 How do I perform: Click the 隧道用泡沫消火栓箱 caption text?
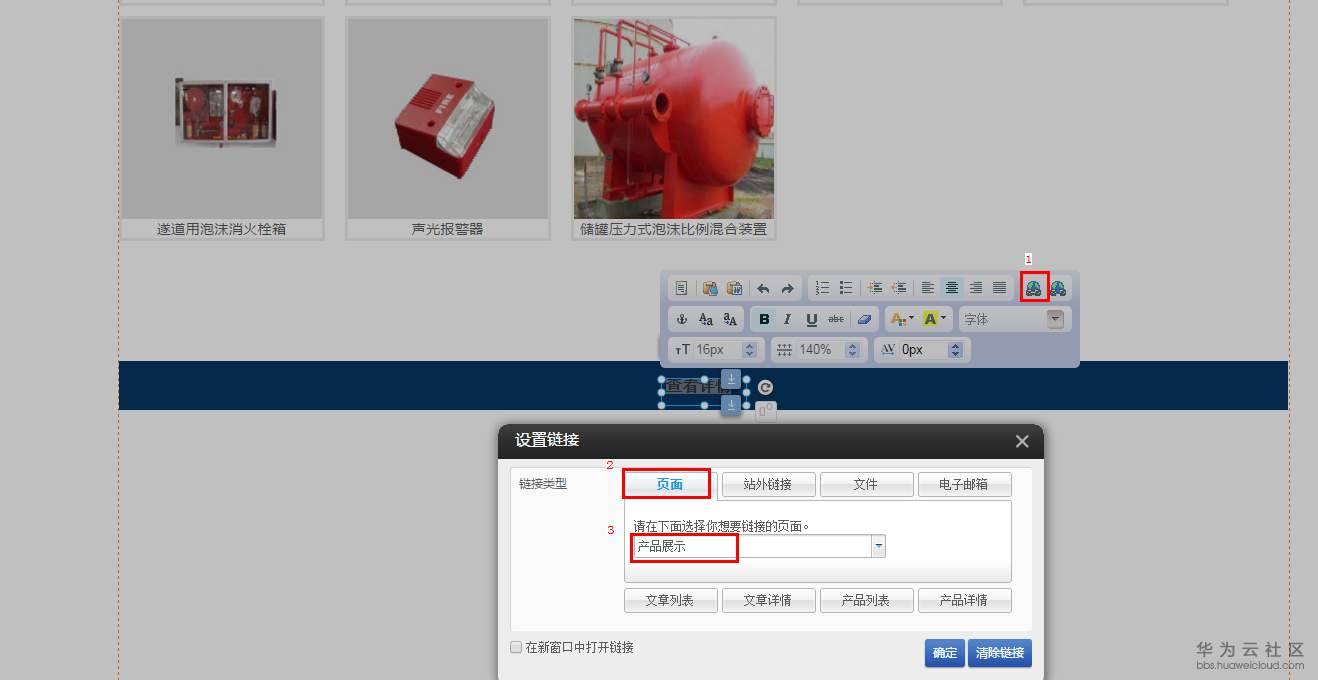pyautogui.click(x=222, y=229)
